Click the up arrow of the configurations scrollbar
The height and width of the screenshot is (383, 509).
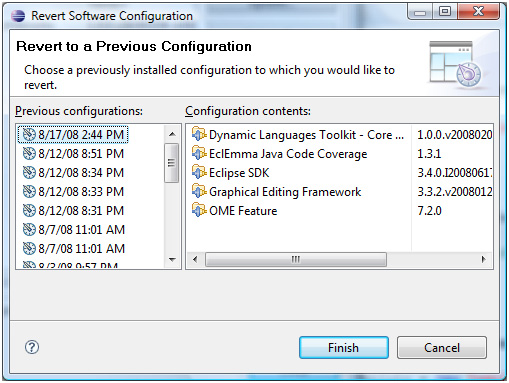tap(172, 134)
